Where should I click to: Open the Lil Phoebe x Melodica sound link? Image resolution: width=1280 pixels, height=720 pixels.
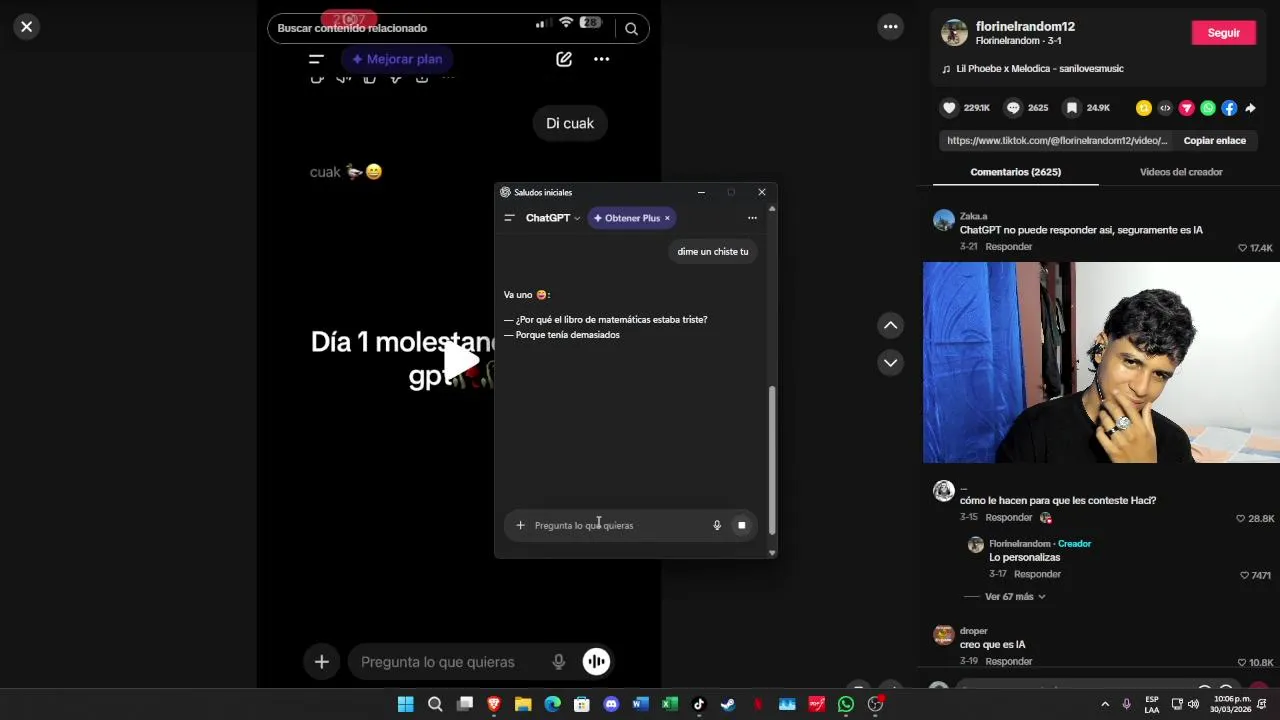pyautogui.click(x=1040, y=69)
